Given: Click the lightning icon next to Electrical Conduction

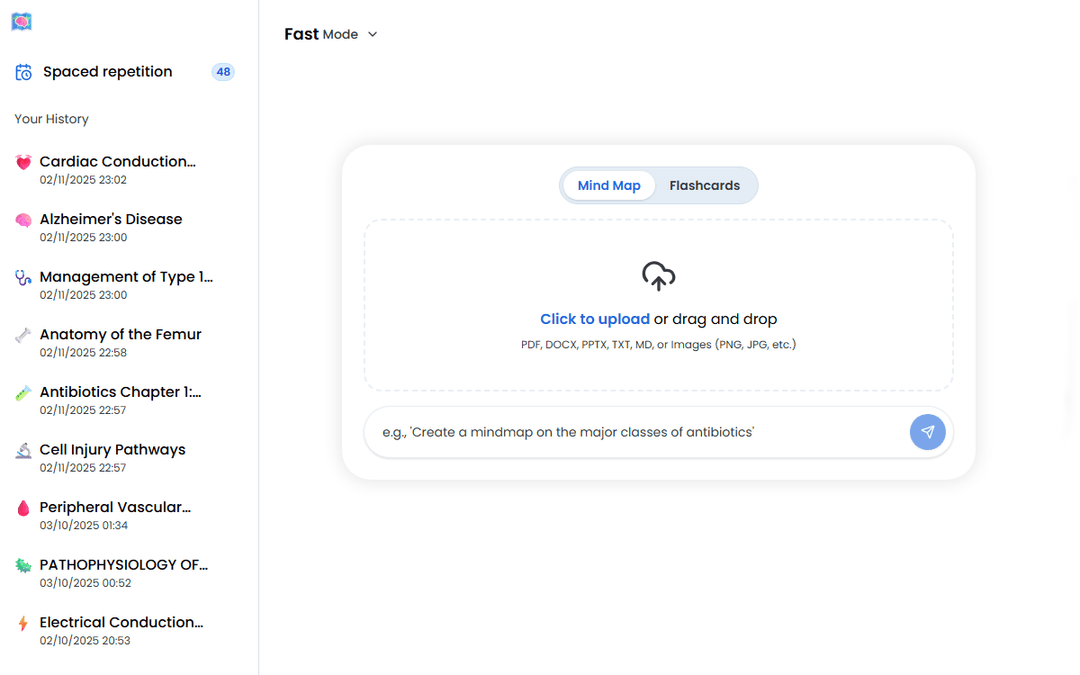Looking at the screenshot, I should coord(21,622).
